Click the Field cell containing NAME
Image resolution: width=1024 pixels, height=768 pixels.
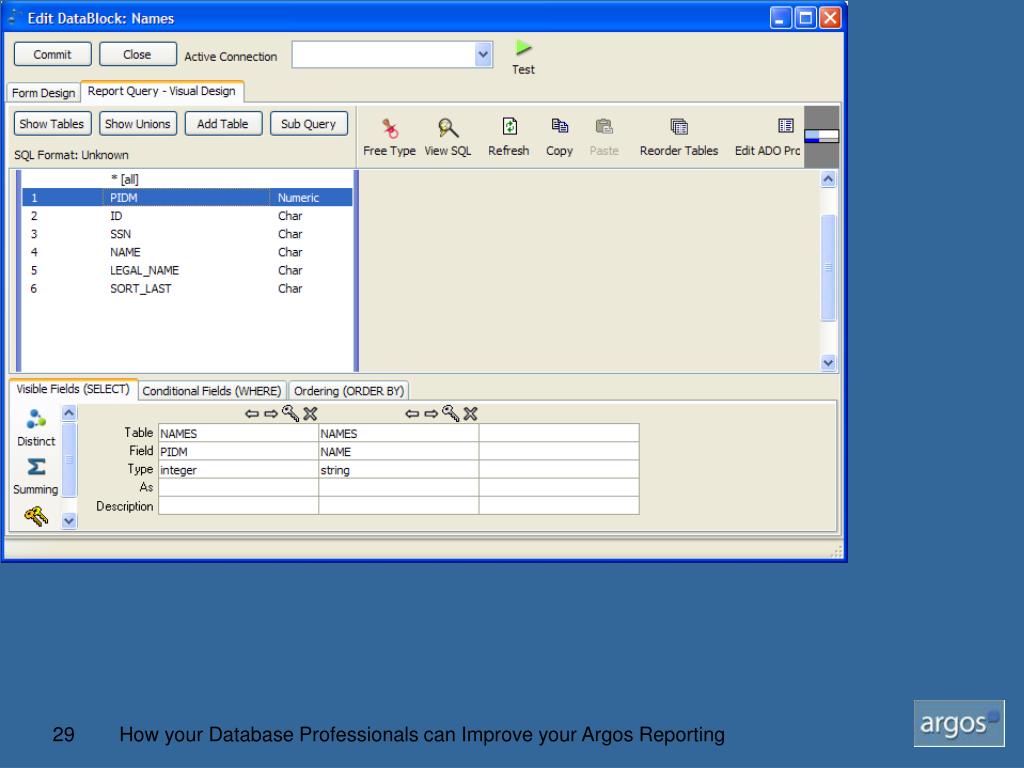(x=398, y=451)
